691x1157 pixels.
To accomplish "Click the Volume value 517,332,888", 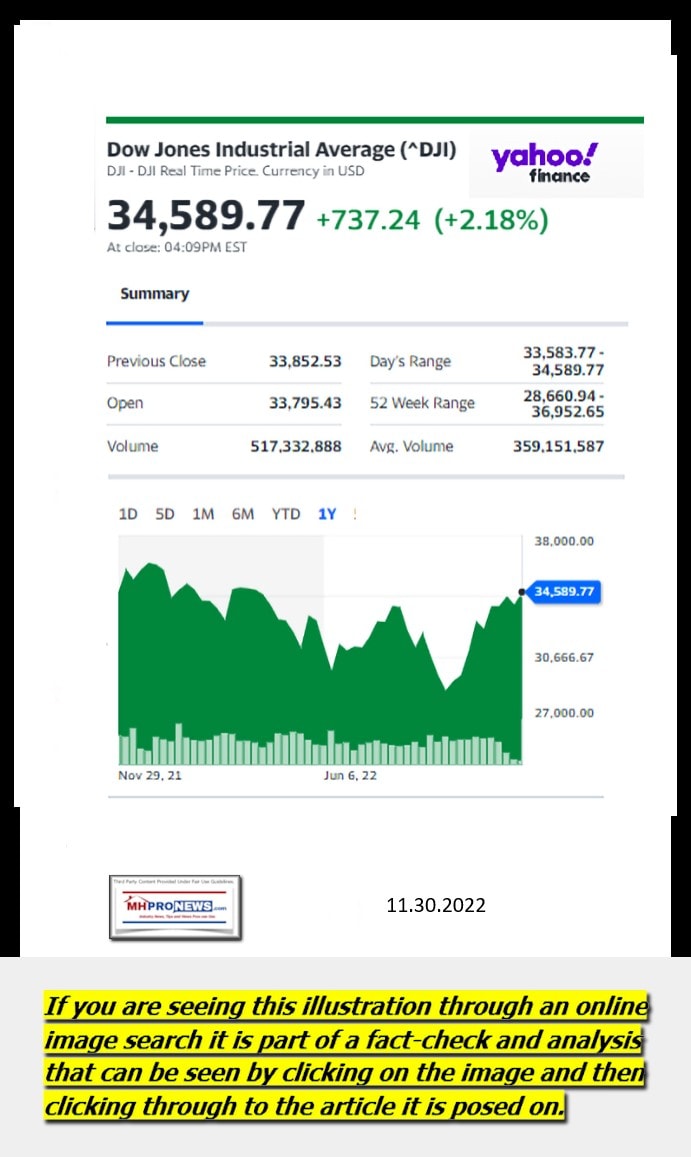I will (296, 446).
